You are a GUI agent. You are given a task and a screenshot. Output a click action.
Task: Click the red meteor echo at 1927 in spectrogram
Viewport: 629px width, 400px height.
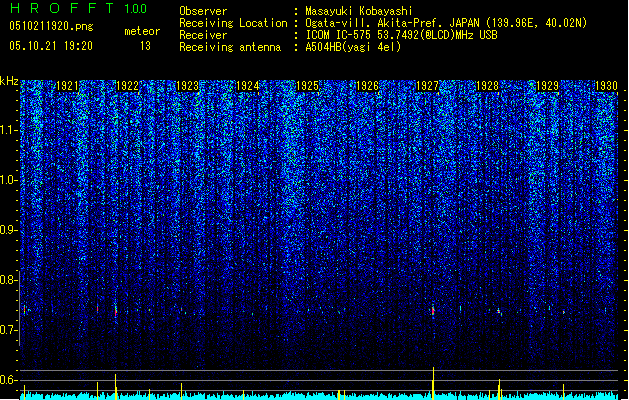(x=433, y=311)
